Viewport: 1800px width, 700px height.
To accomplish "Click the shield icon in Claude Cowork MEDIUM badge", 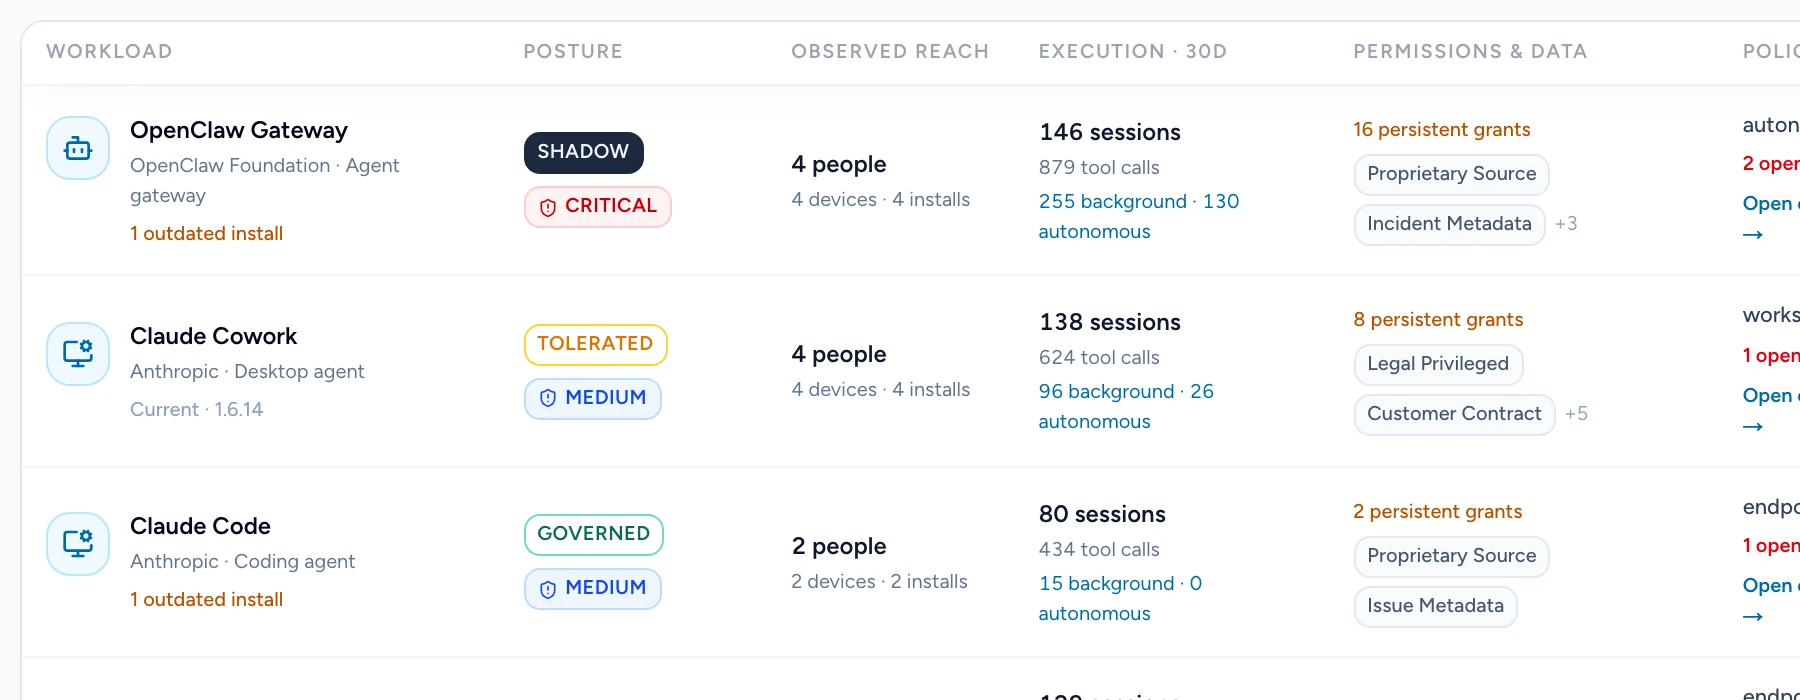I will pyautogui.click(x=548, y=398).
